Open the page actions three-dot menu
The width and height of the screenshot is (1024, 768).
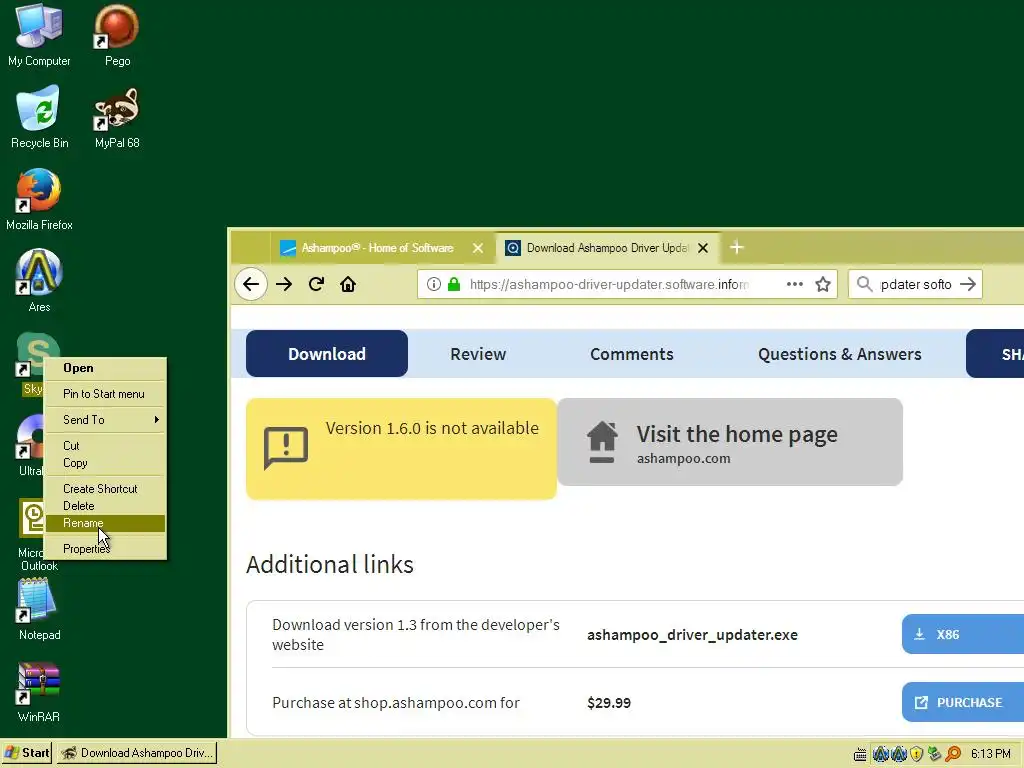[795, 284]
